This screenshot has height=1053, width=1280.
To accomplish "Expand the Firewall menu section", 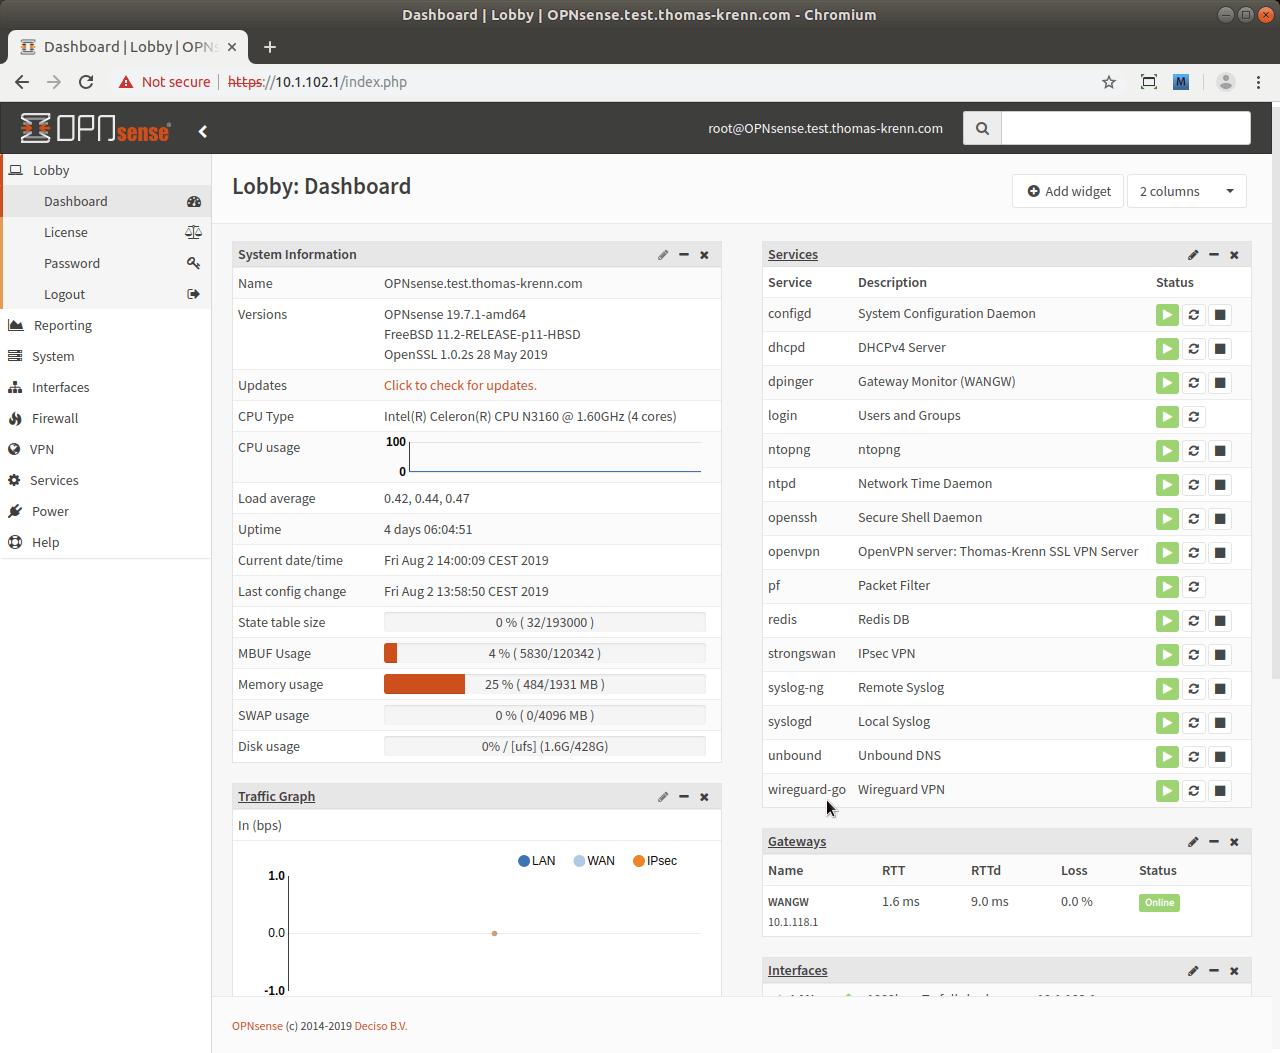I will pyautogui.click(x=55, y=418).
